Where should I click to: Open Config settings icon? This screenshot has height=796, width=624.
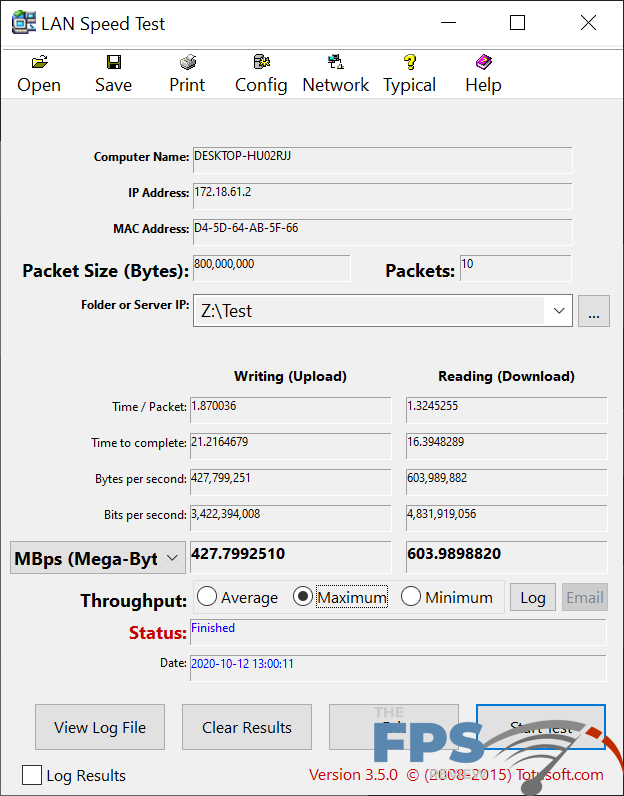click(261, 62)
